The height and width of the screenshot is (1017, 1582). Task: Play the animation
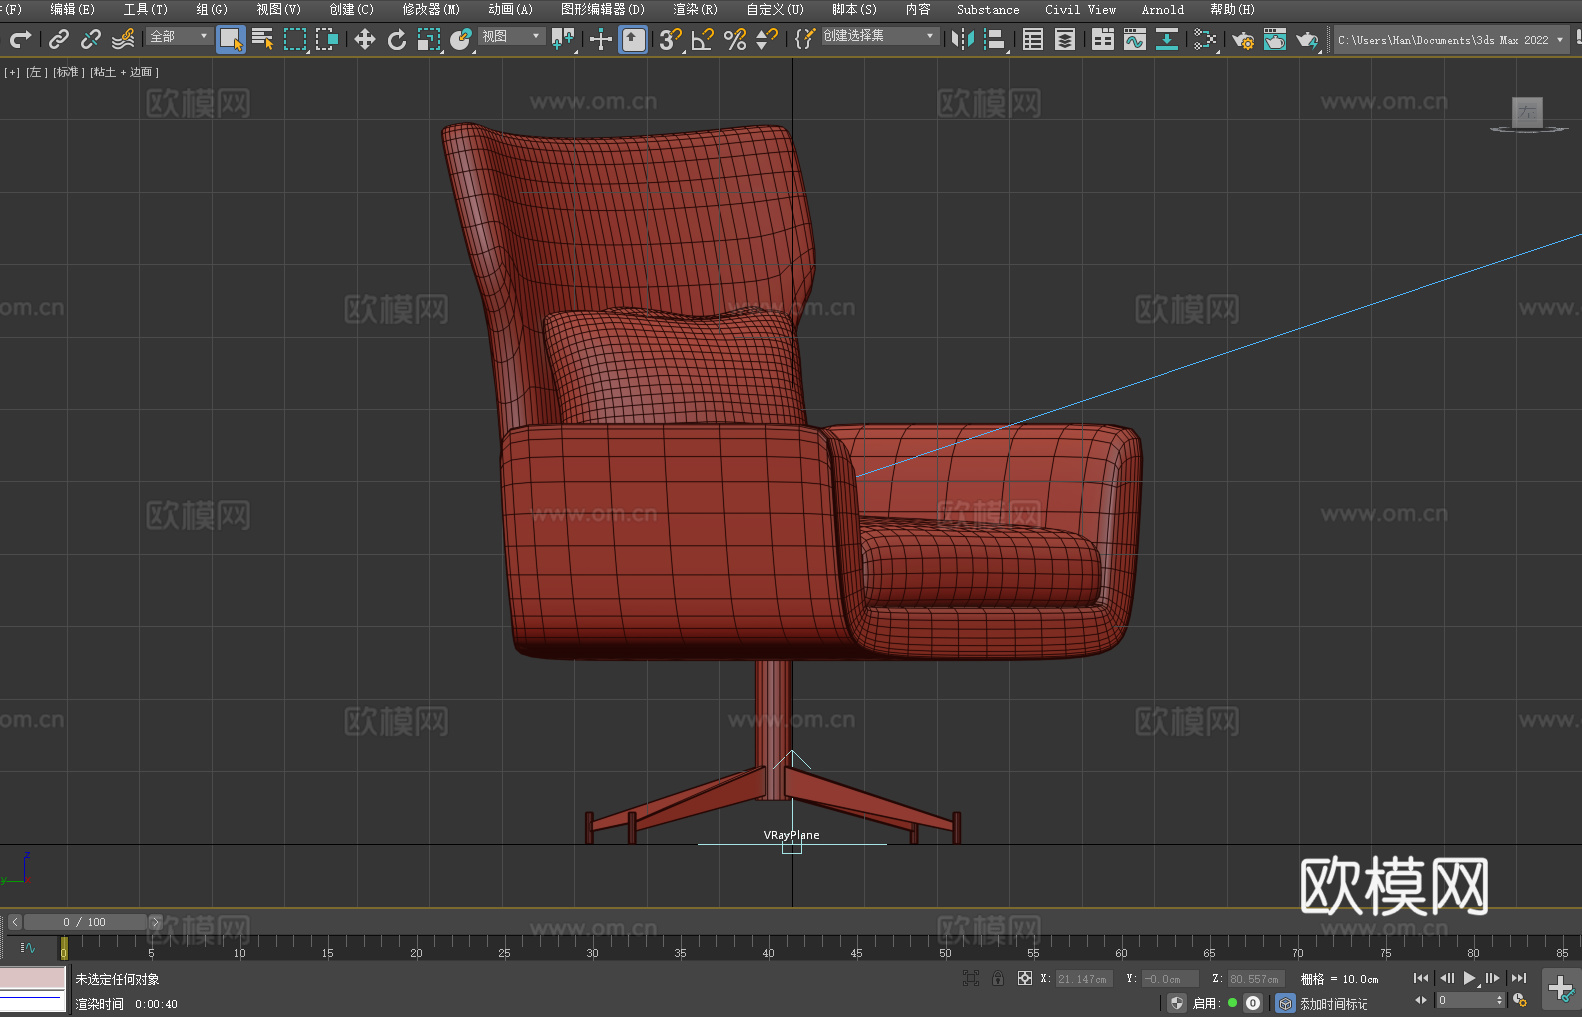(x=1469, y=978)
